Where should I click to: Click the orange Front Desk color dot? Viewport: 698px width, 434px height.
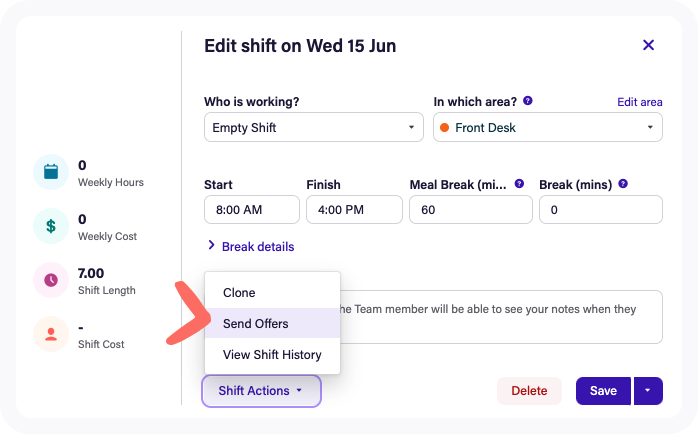click(x=444, y=128)
